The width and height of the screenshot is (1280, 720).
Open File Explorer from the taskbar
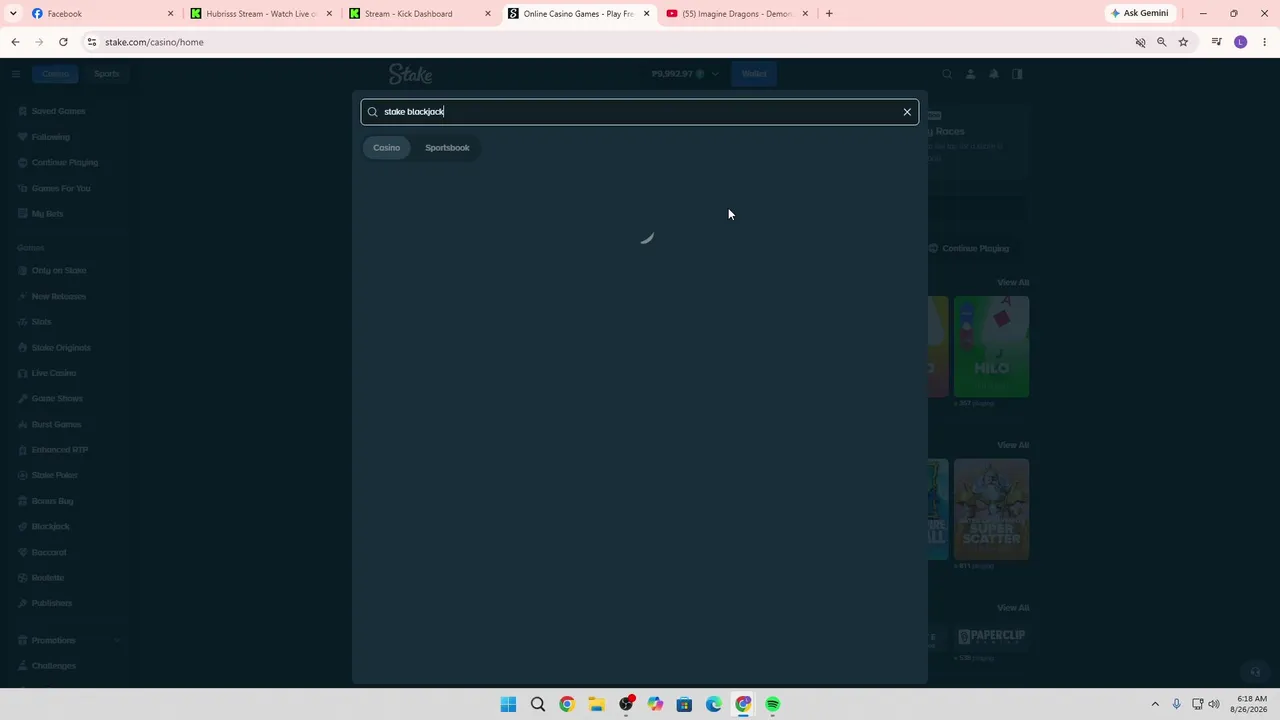(x=596, y=704)
